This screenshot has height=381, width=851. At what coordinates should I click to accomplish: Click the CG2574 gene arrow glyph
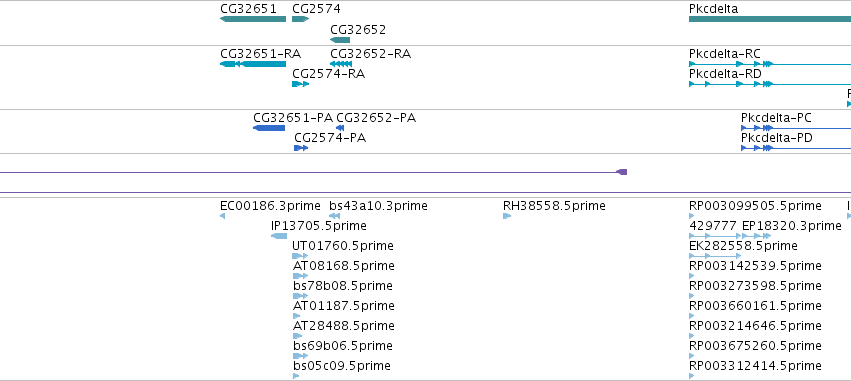[x=300, y=19]
